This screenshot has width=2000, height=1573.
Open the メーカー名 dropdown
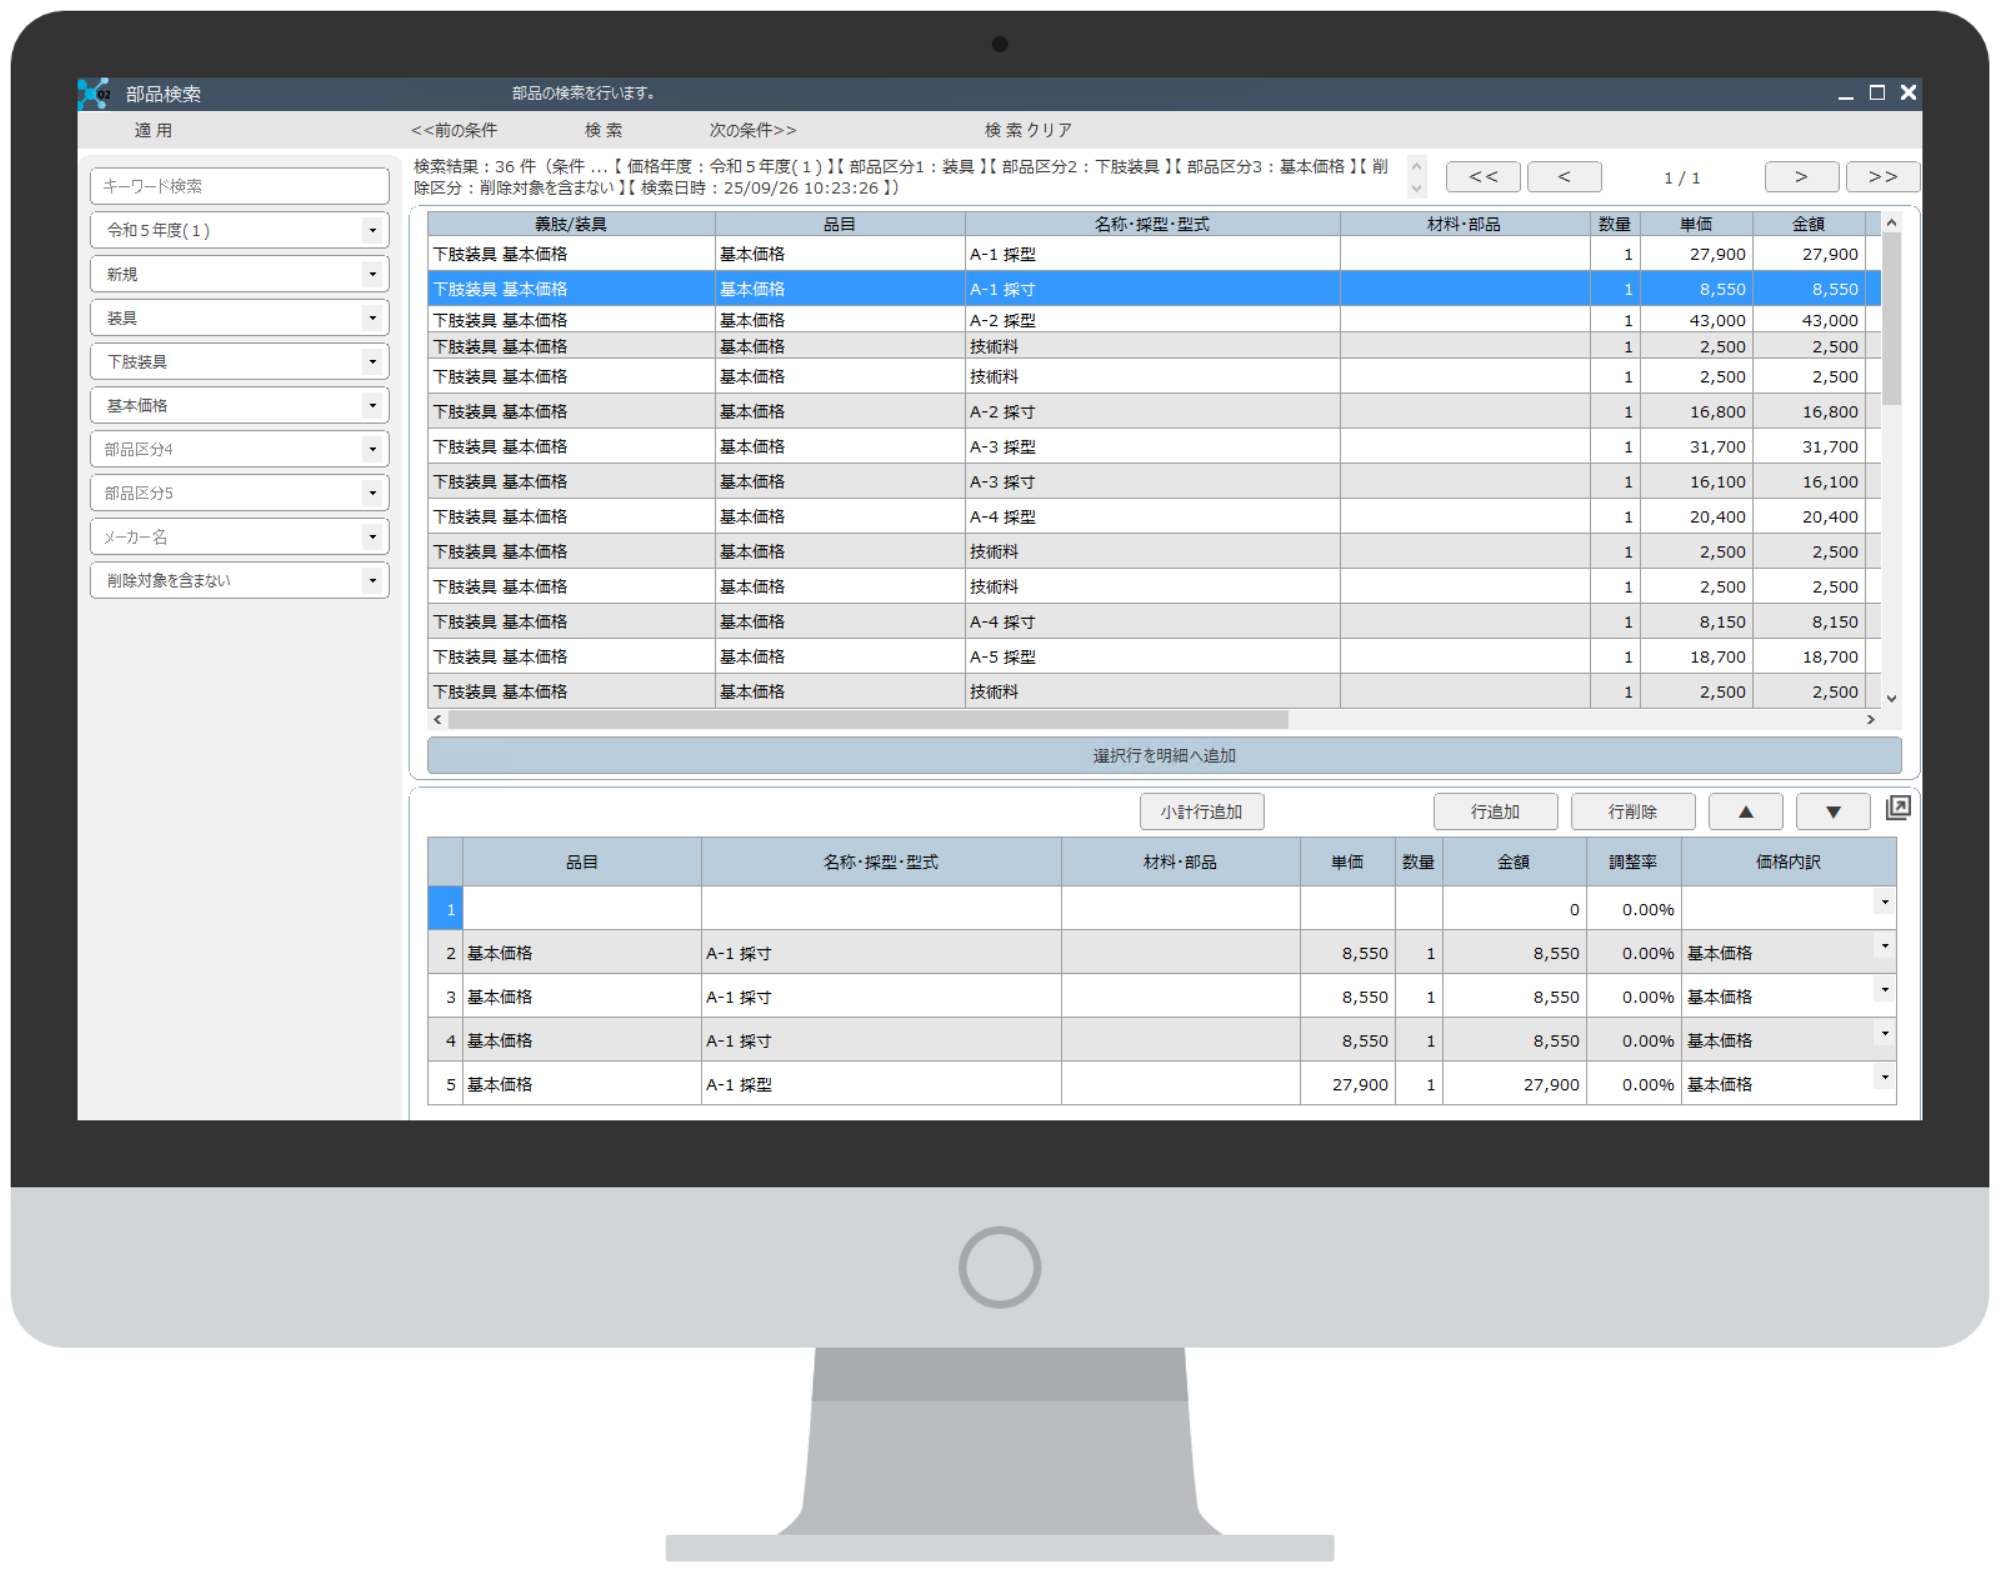[x=372, y=537]
